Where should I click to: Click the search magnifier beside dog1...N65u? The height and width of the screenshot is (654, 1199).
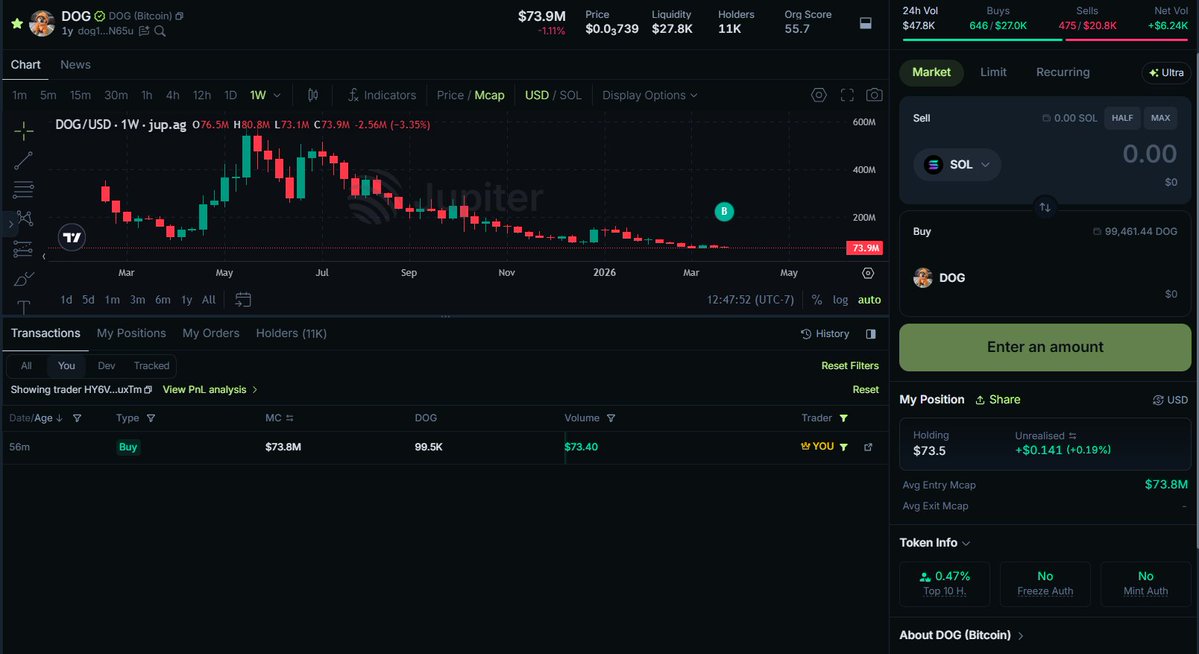click(160, 31)
